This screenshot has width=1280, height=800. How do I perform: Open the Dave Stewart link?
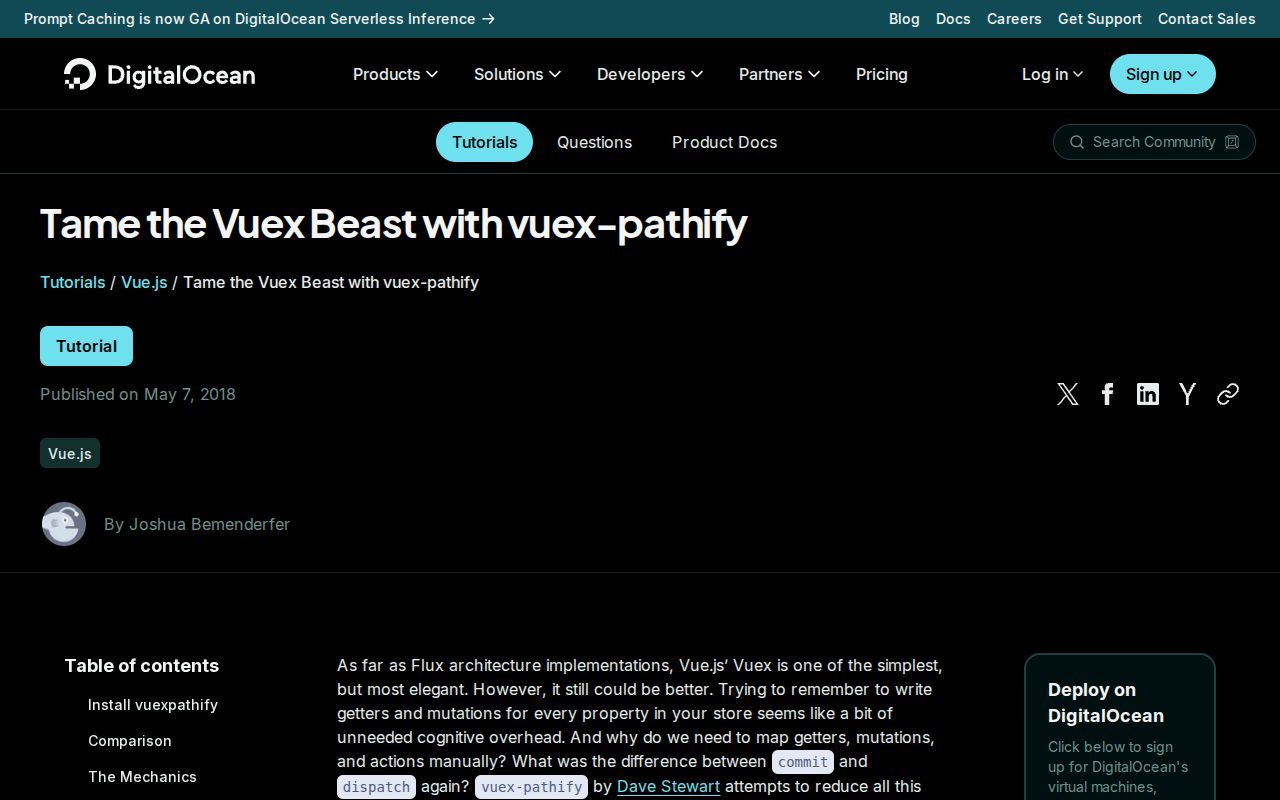coord(668,786)
